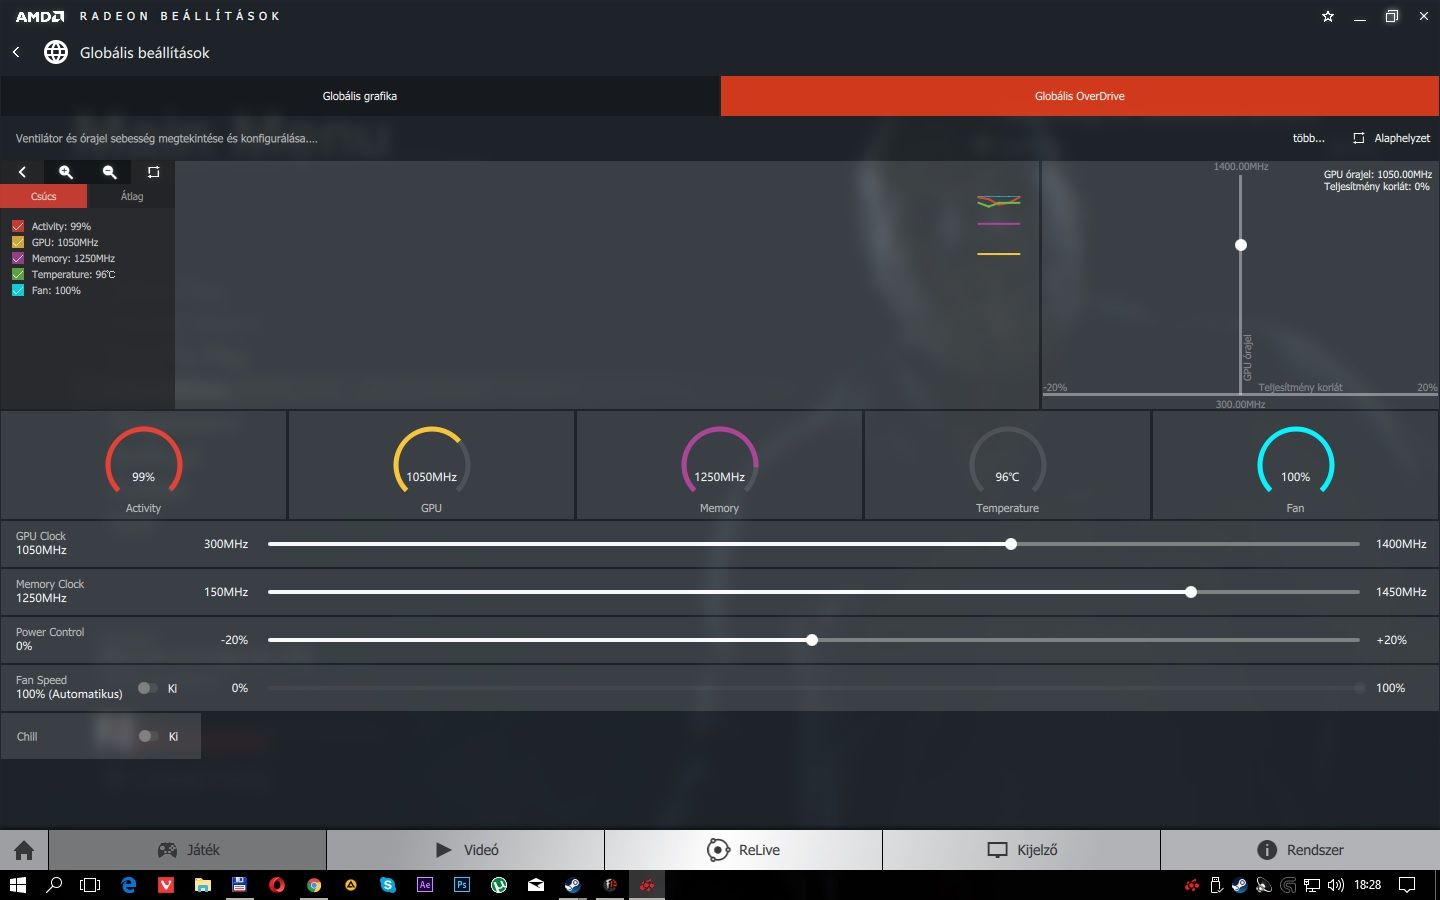1440x900 pixels.
Task: Open File Explorer from the taskbar
Action: coord(202,885)
